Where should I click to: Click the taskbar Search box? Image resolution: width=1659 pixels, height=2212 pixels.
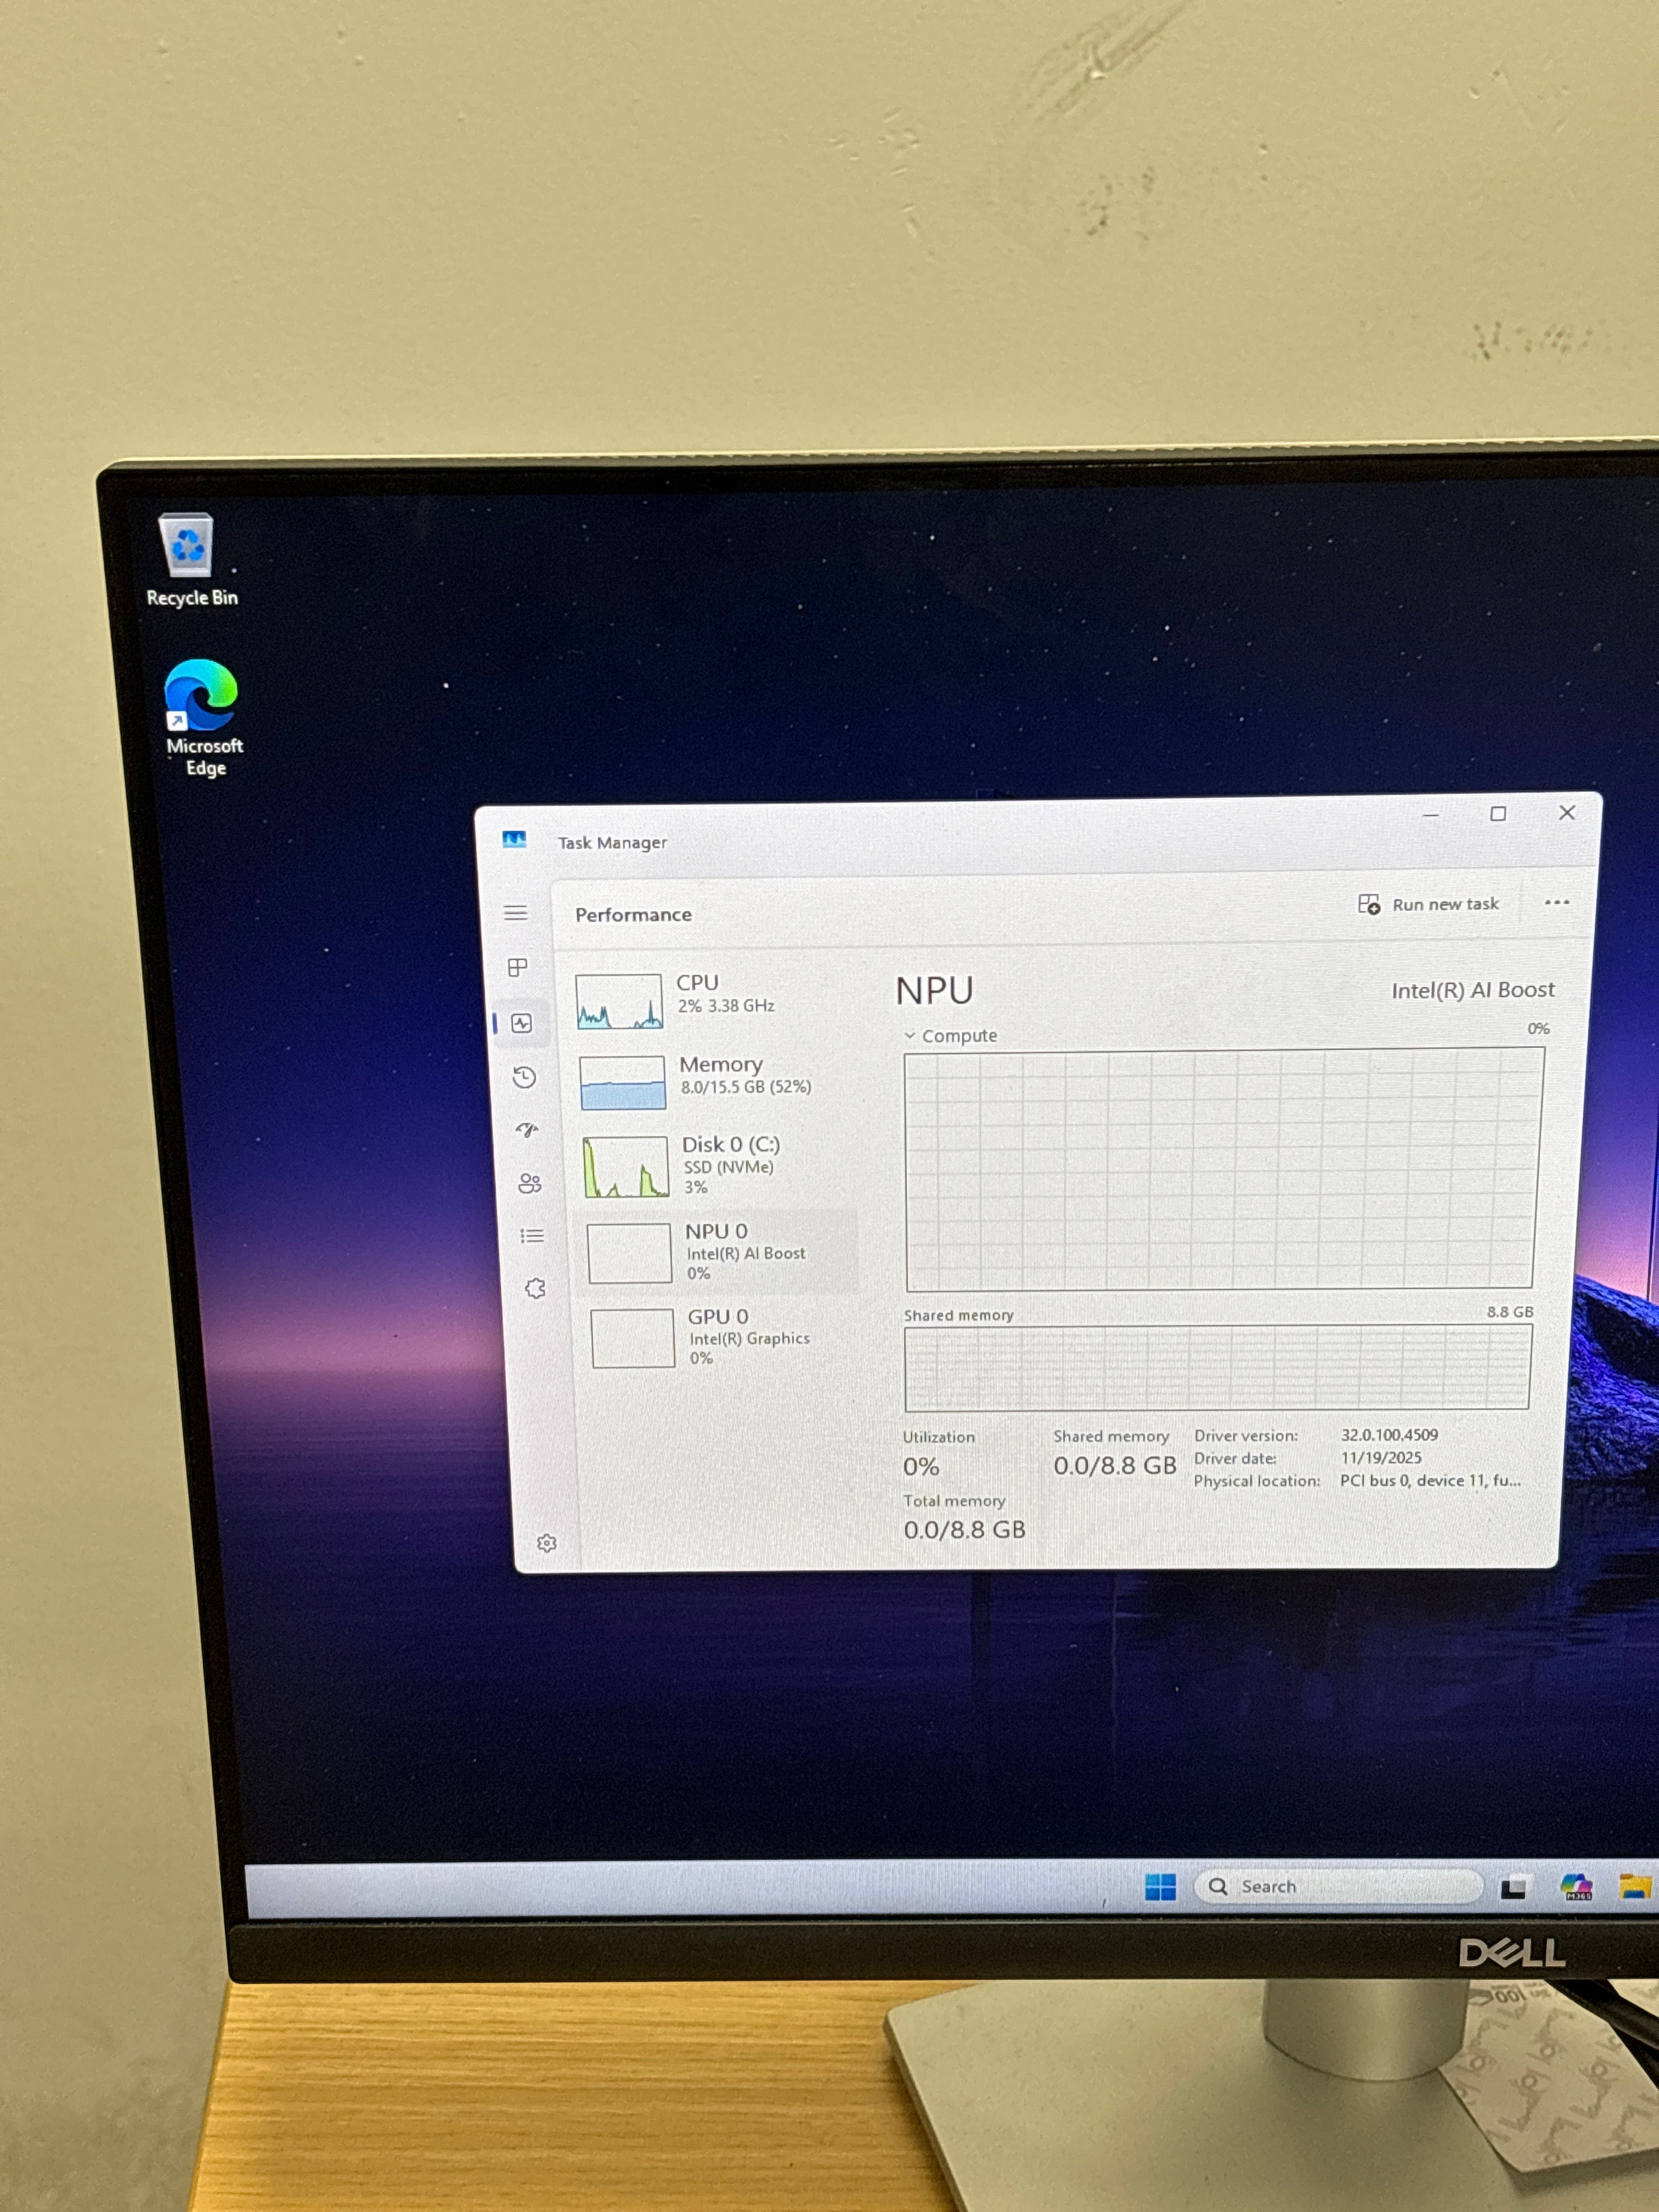pyautogui.click(x=1338, y=1886)
